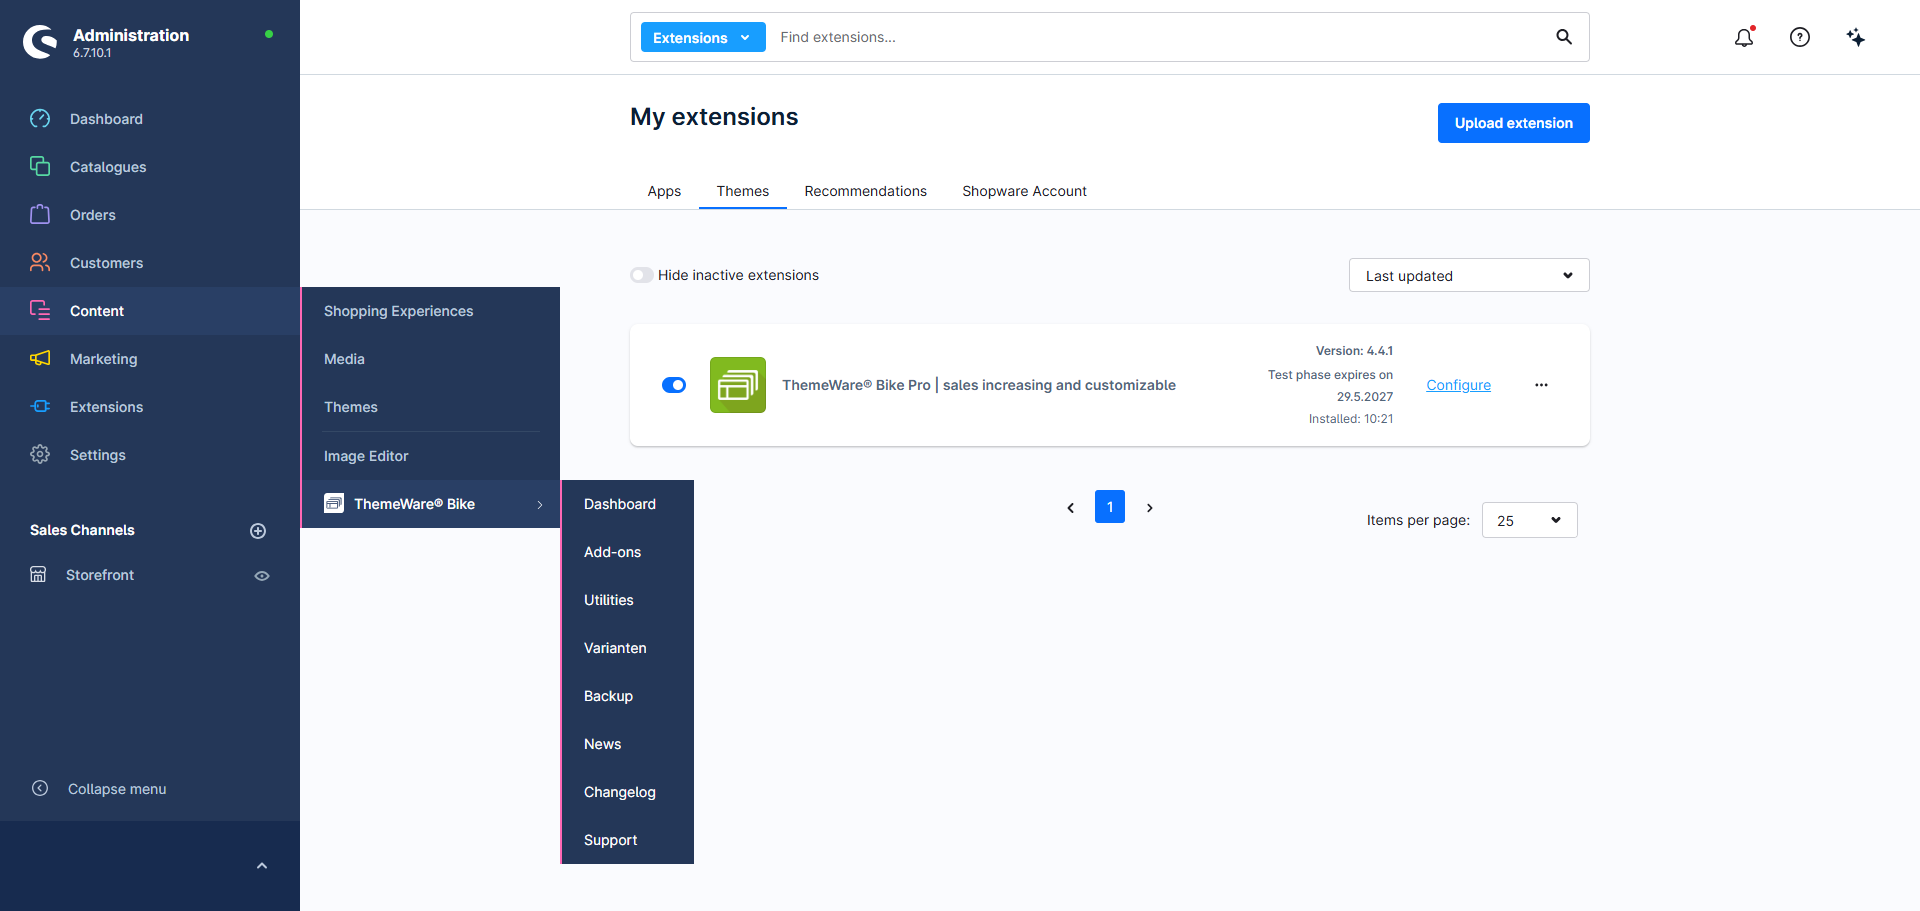The width and height of the screenshot is (1920, 911).
Task: Open the Recommendations tab
Action: pyautogui.click(x=866, y=191)
